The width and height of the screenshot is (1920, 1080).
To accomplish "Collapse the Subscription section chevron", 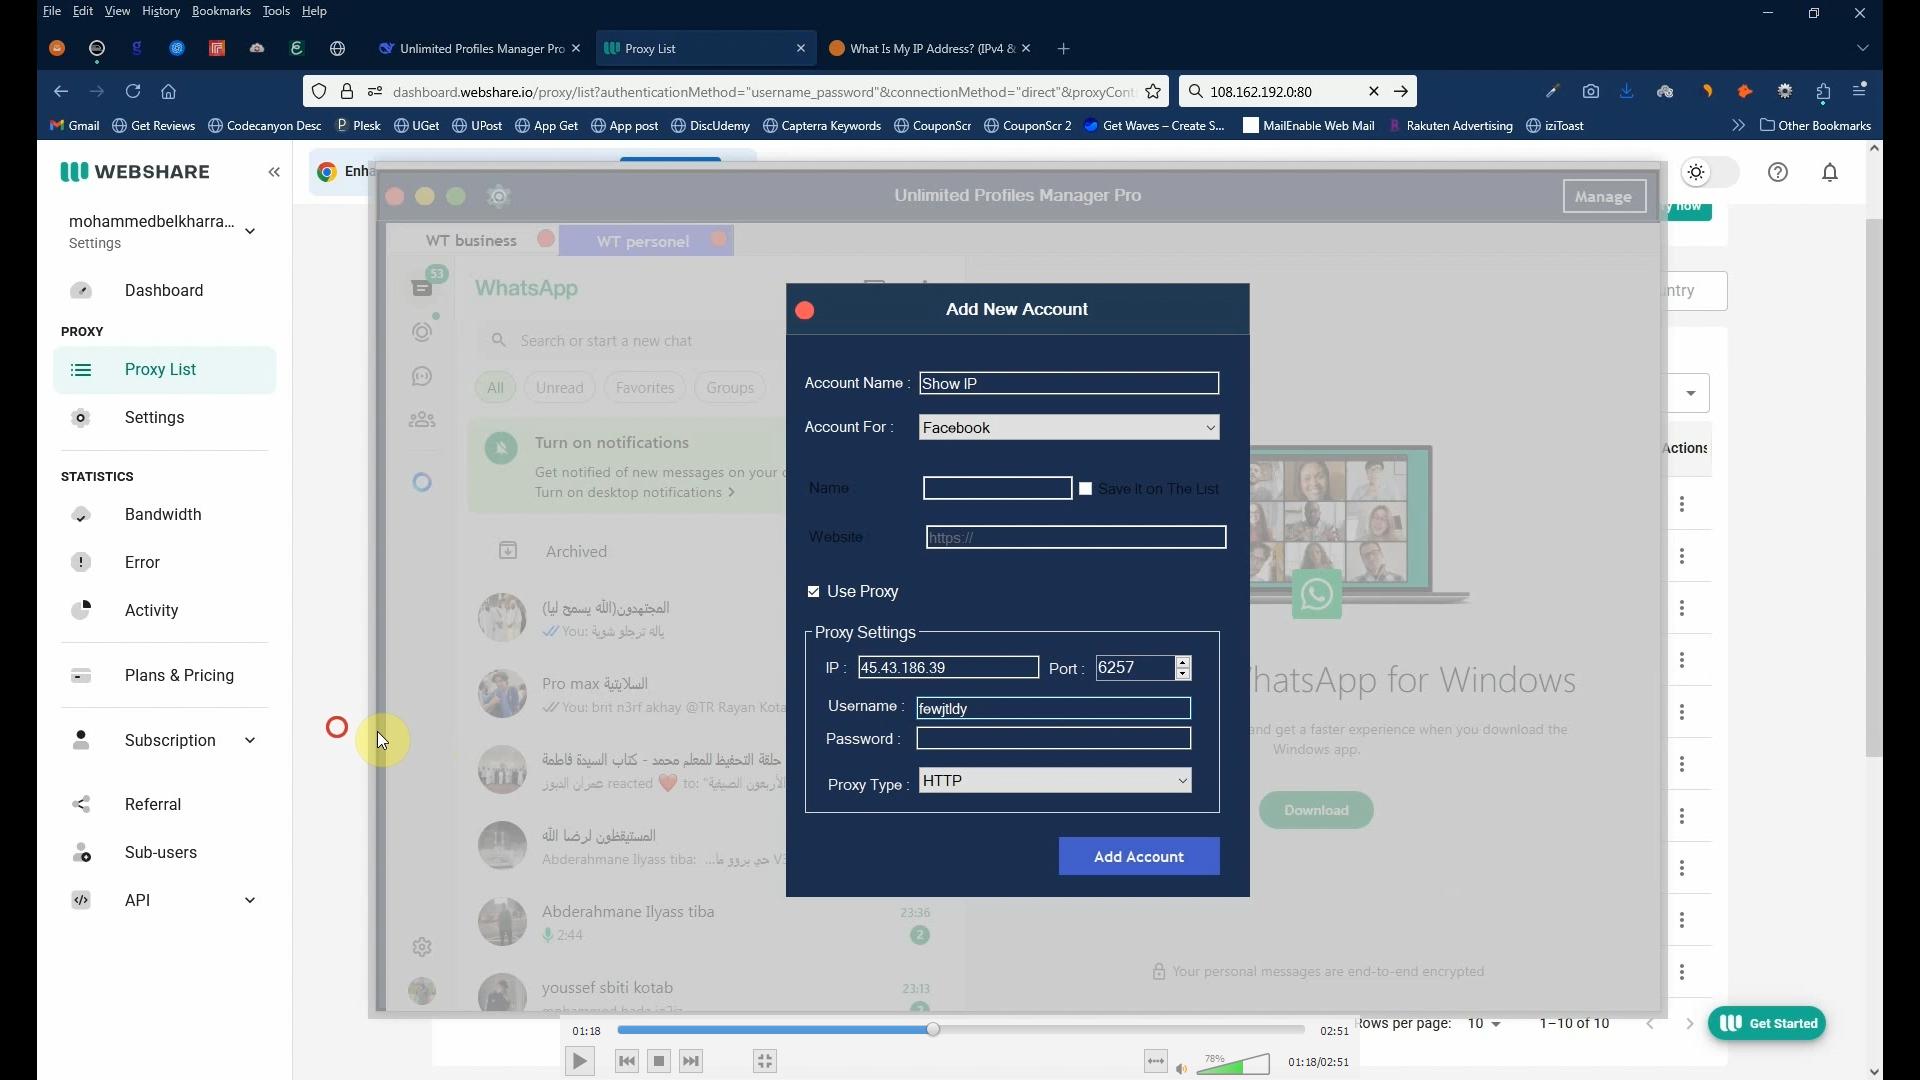I will [251, 740].
